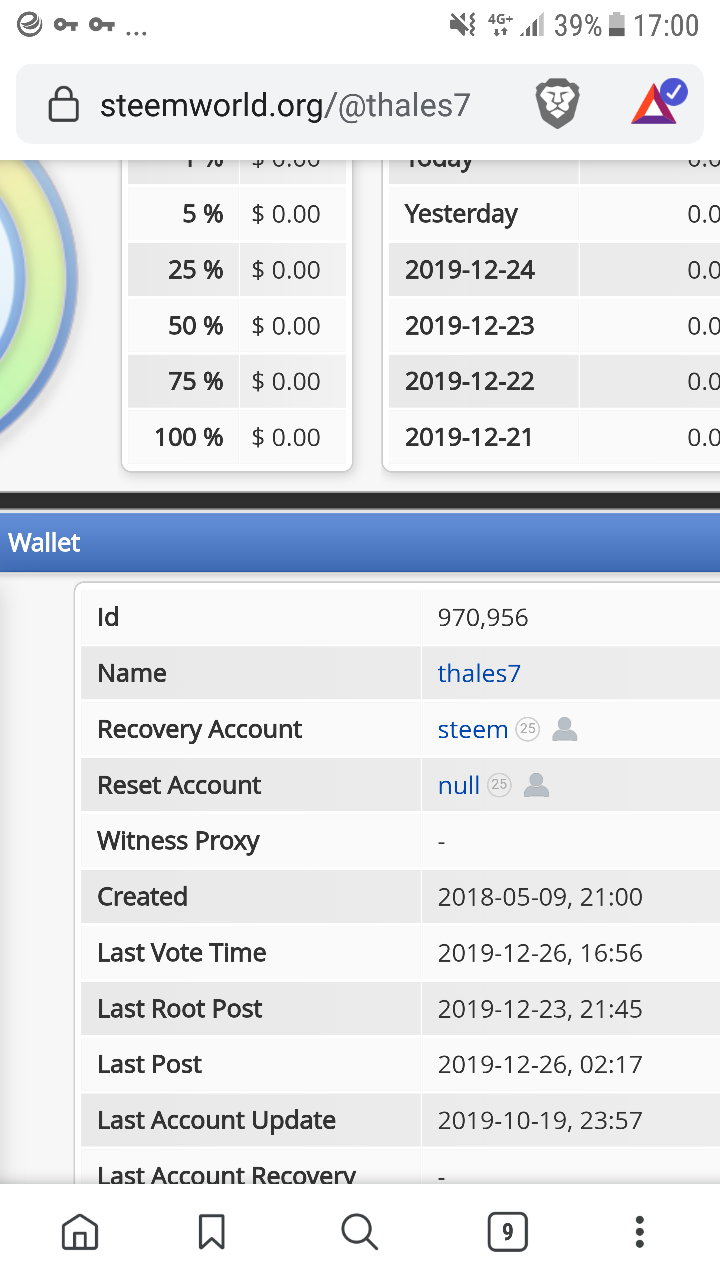Tap reputation badge next to null

click(x=499, y=786)
